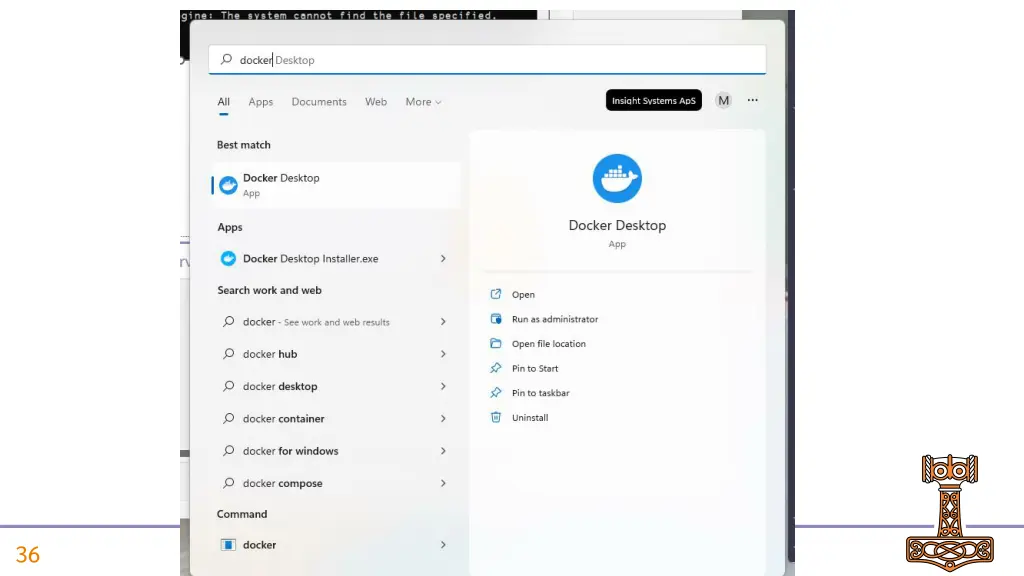This screenshot has width=1024, height=576.
Task: Click magnifier icon beside docker for windows
Action: pyautogui.click(x=229, y=451)
